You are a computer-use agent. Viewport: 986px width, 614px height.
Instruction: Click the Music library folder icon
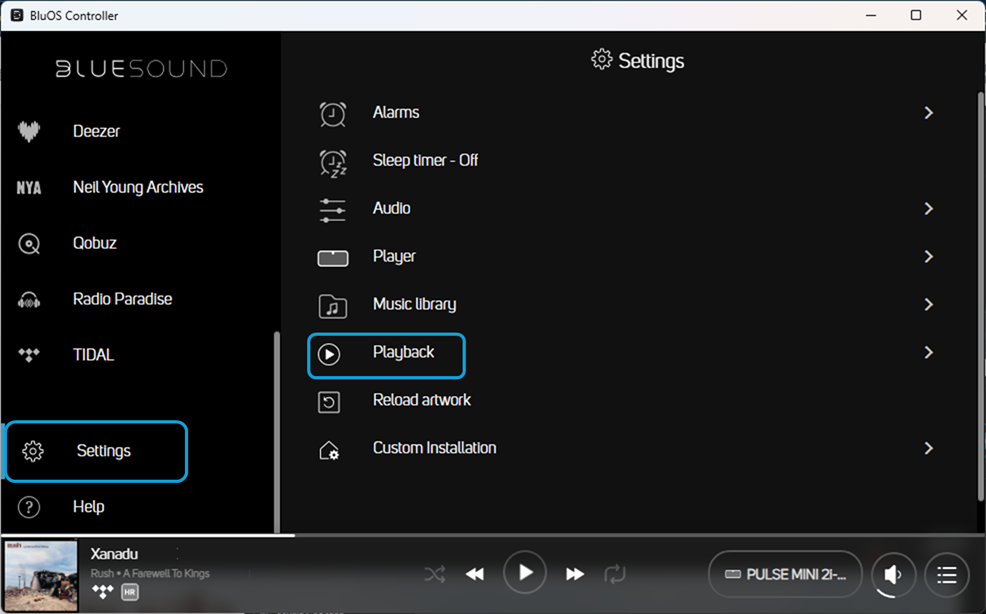coord(333,306)
